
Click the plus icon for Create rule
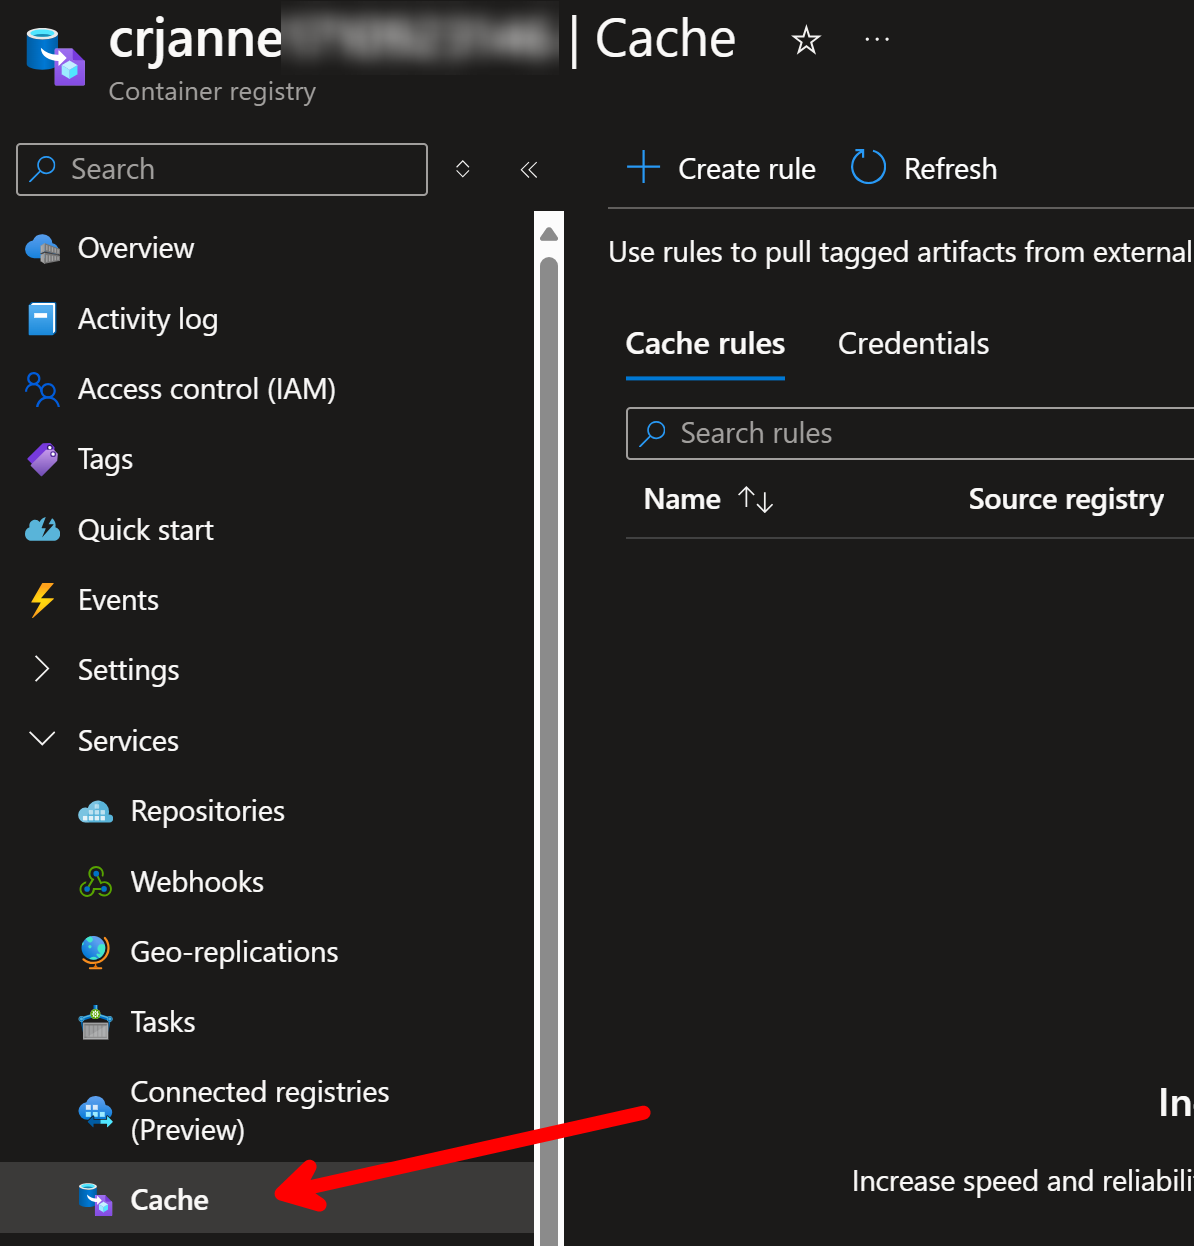tap(643, 168)
